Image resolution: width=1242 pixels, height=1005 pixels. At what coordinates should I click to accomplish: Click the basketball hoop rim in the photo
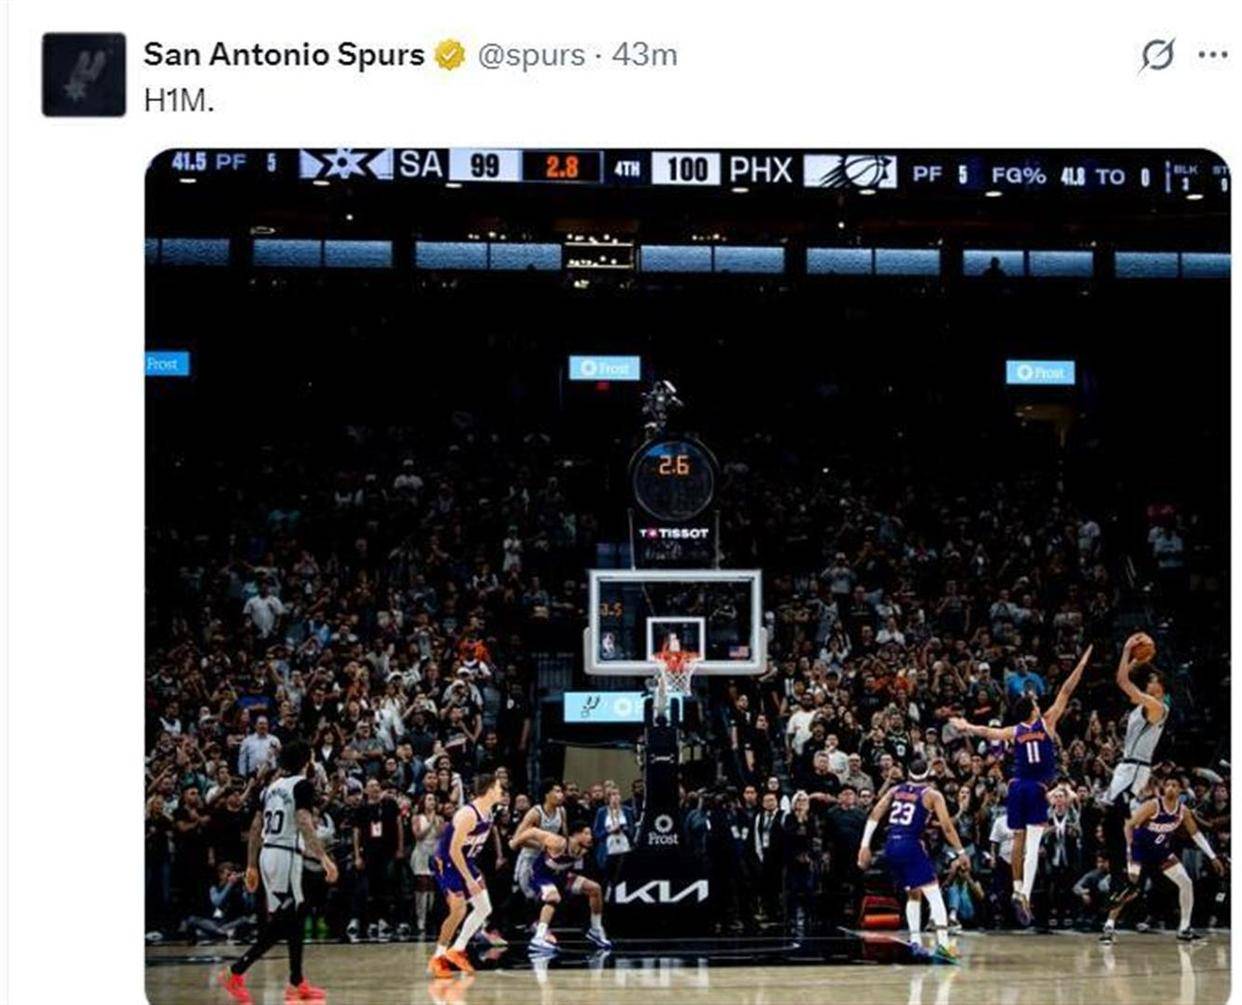point(676,658)
